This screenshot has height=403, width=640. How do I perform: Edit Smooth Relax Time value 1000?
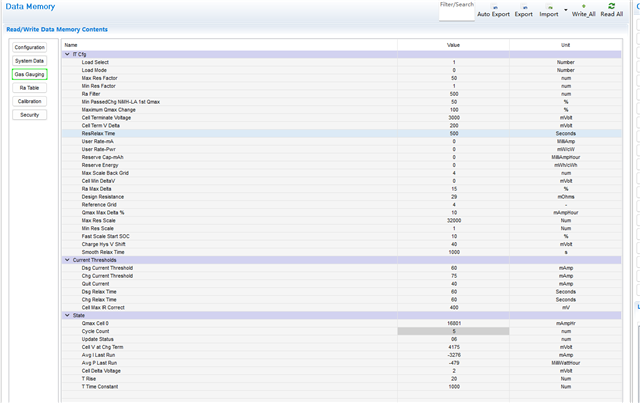click(453, 252)
